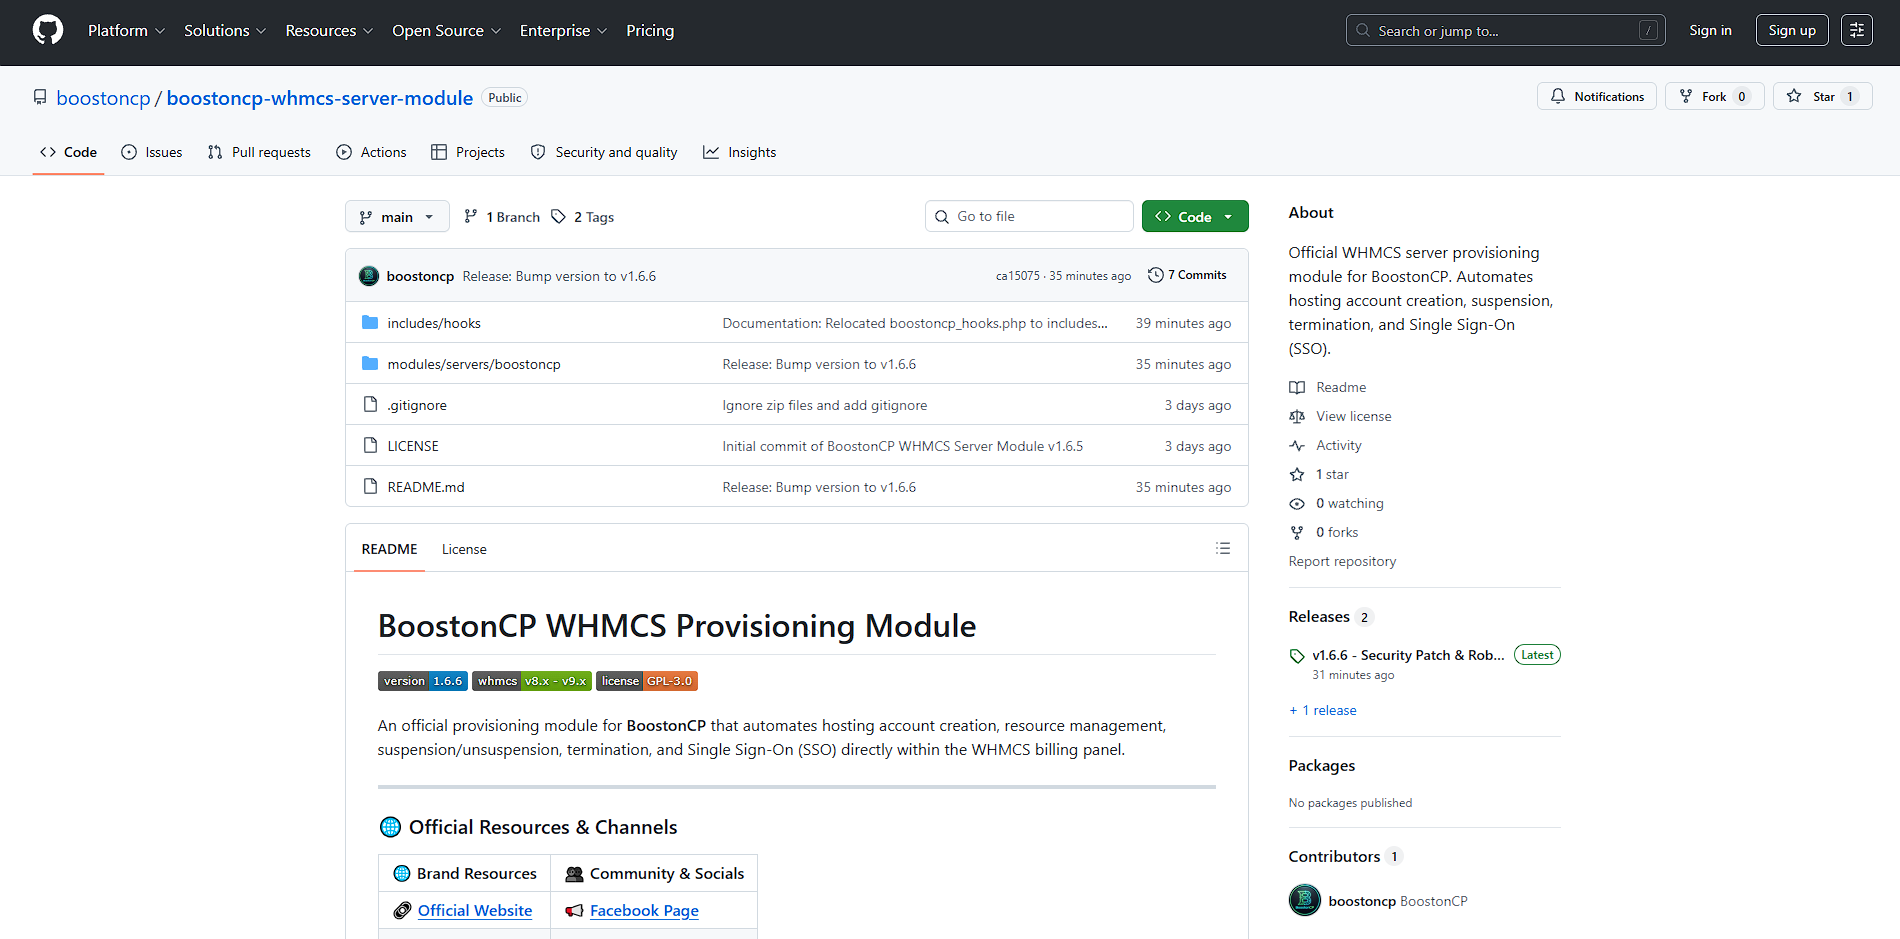Open the tags list (2 Tags)
Screen dimensions: 1900x939
pyautogui.click(x=583, y=217)
